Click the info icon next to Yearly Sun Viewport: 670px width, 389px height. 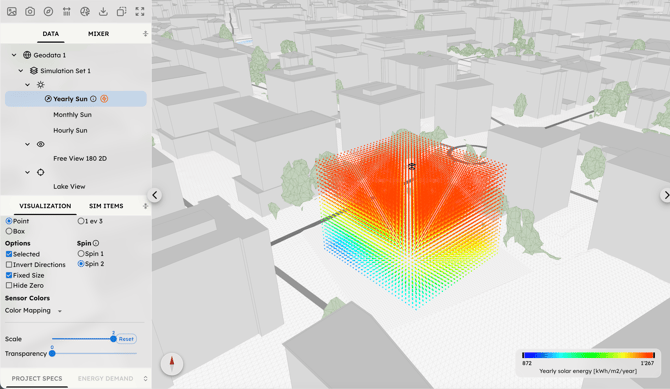coord(93,99)
